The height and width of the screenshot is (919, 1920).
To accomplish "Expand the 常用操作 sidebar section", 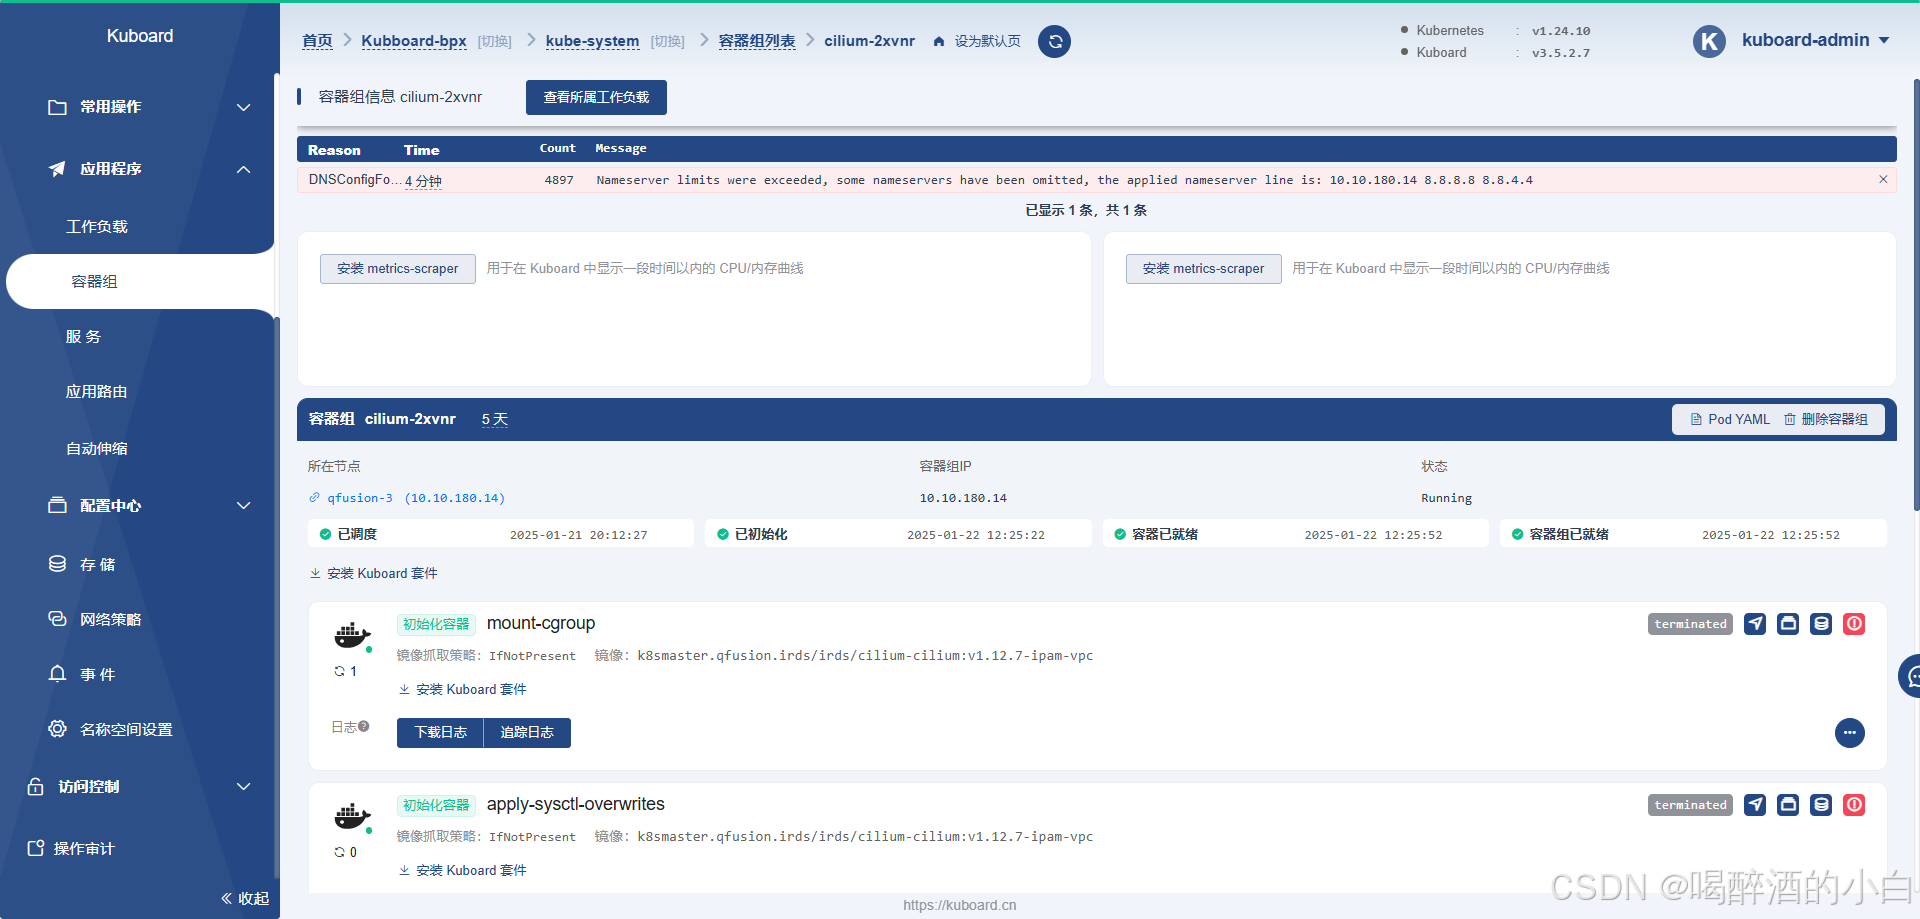I will click(x=243, y=107).
